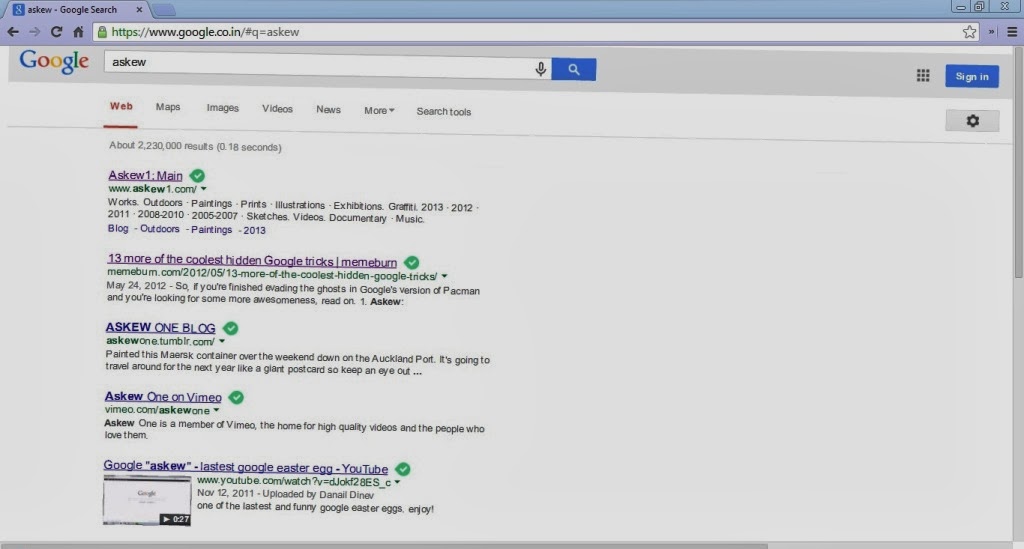Click the Google logo
This screenshot has width=1024, height=549.
(x=54, y=61)
